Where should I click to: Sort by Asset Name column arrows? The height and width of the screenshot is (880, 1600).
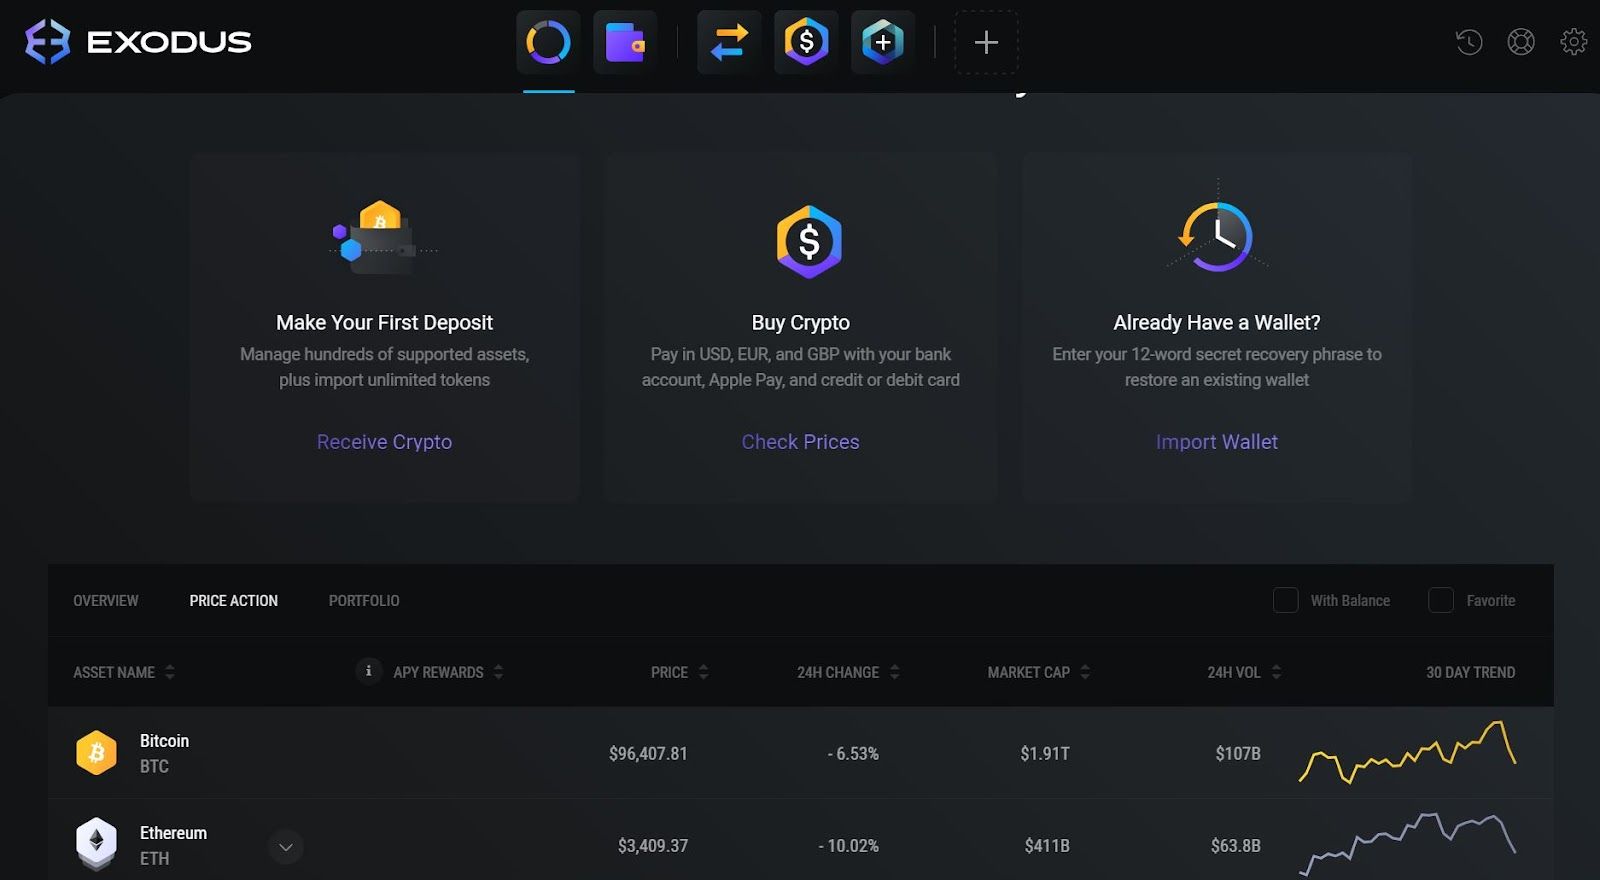[x=170, y=672]
